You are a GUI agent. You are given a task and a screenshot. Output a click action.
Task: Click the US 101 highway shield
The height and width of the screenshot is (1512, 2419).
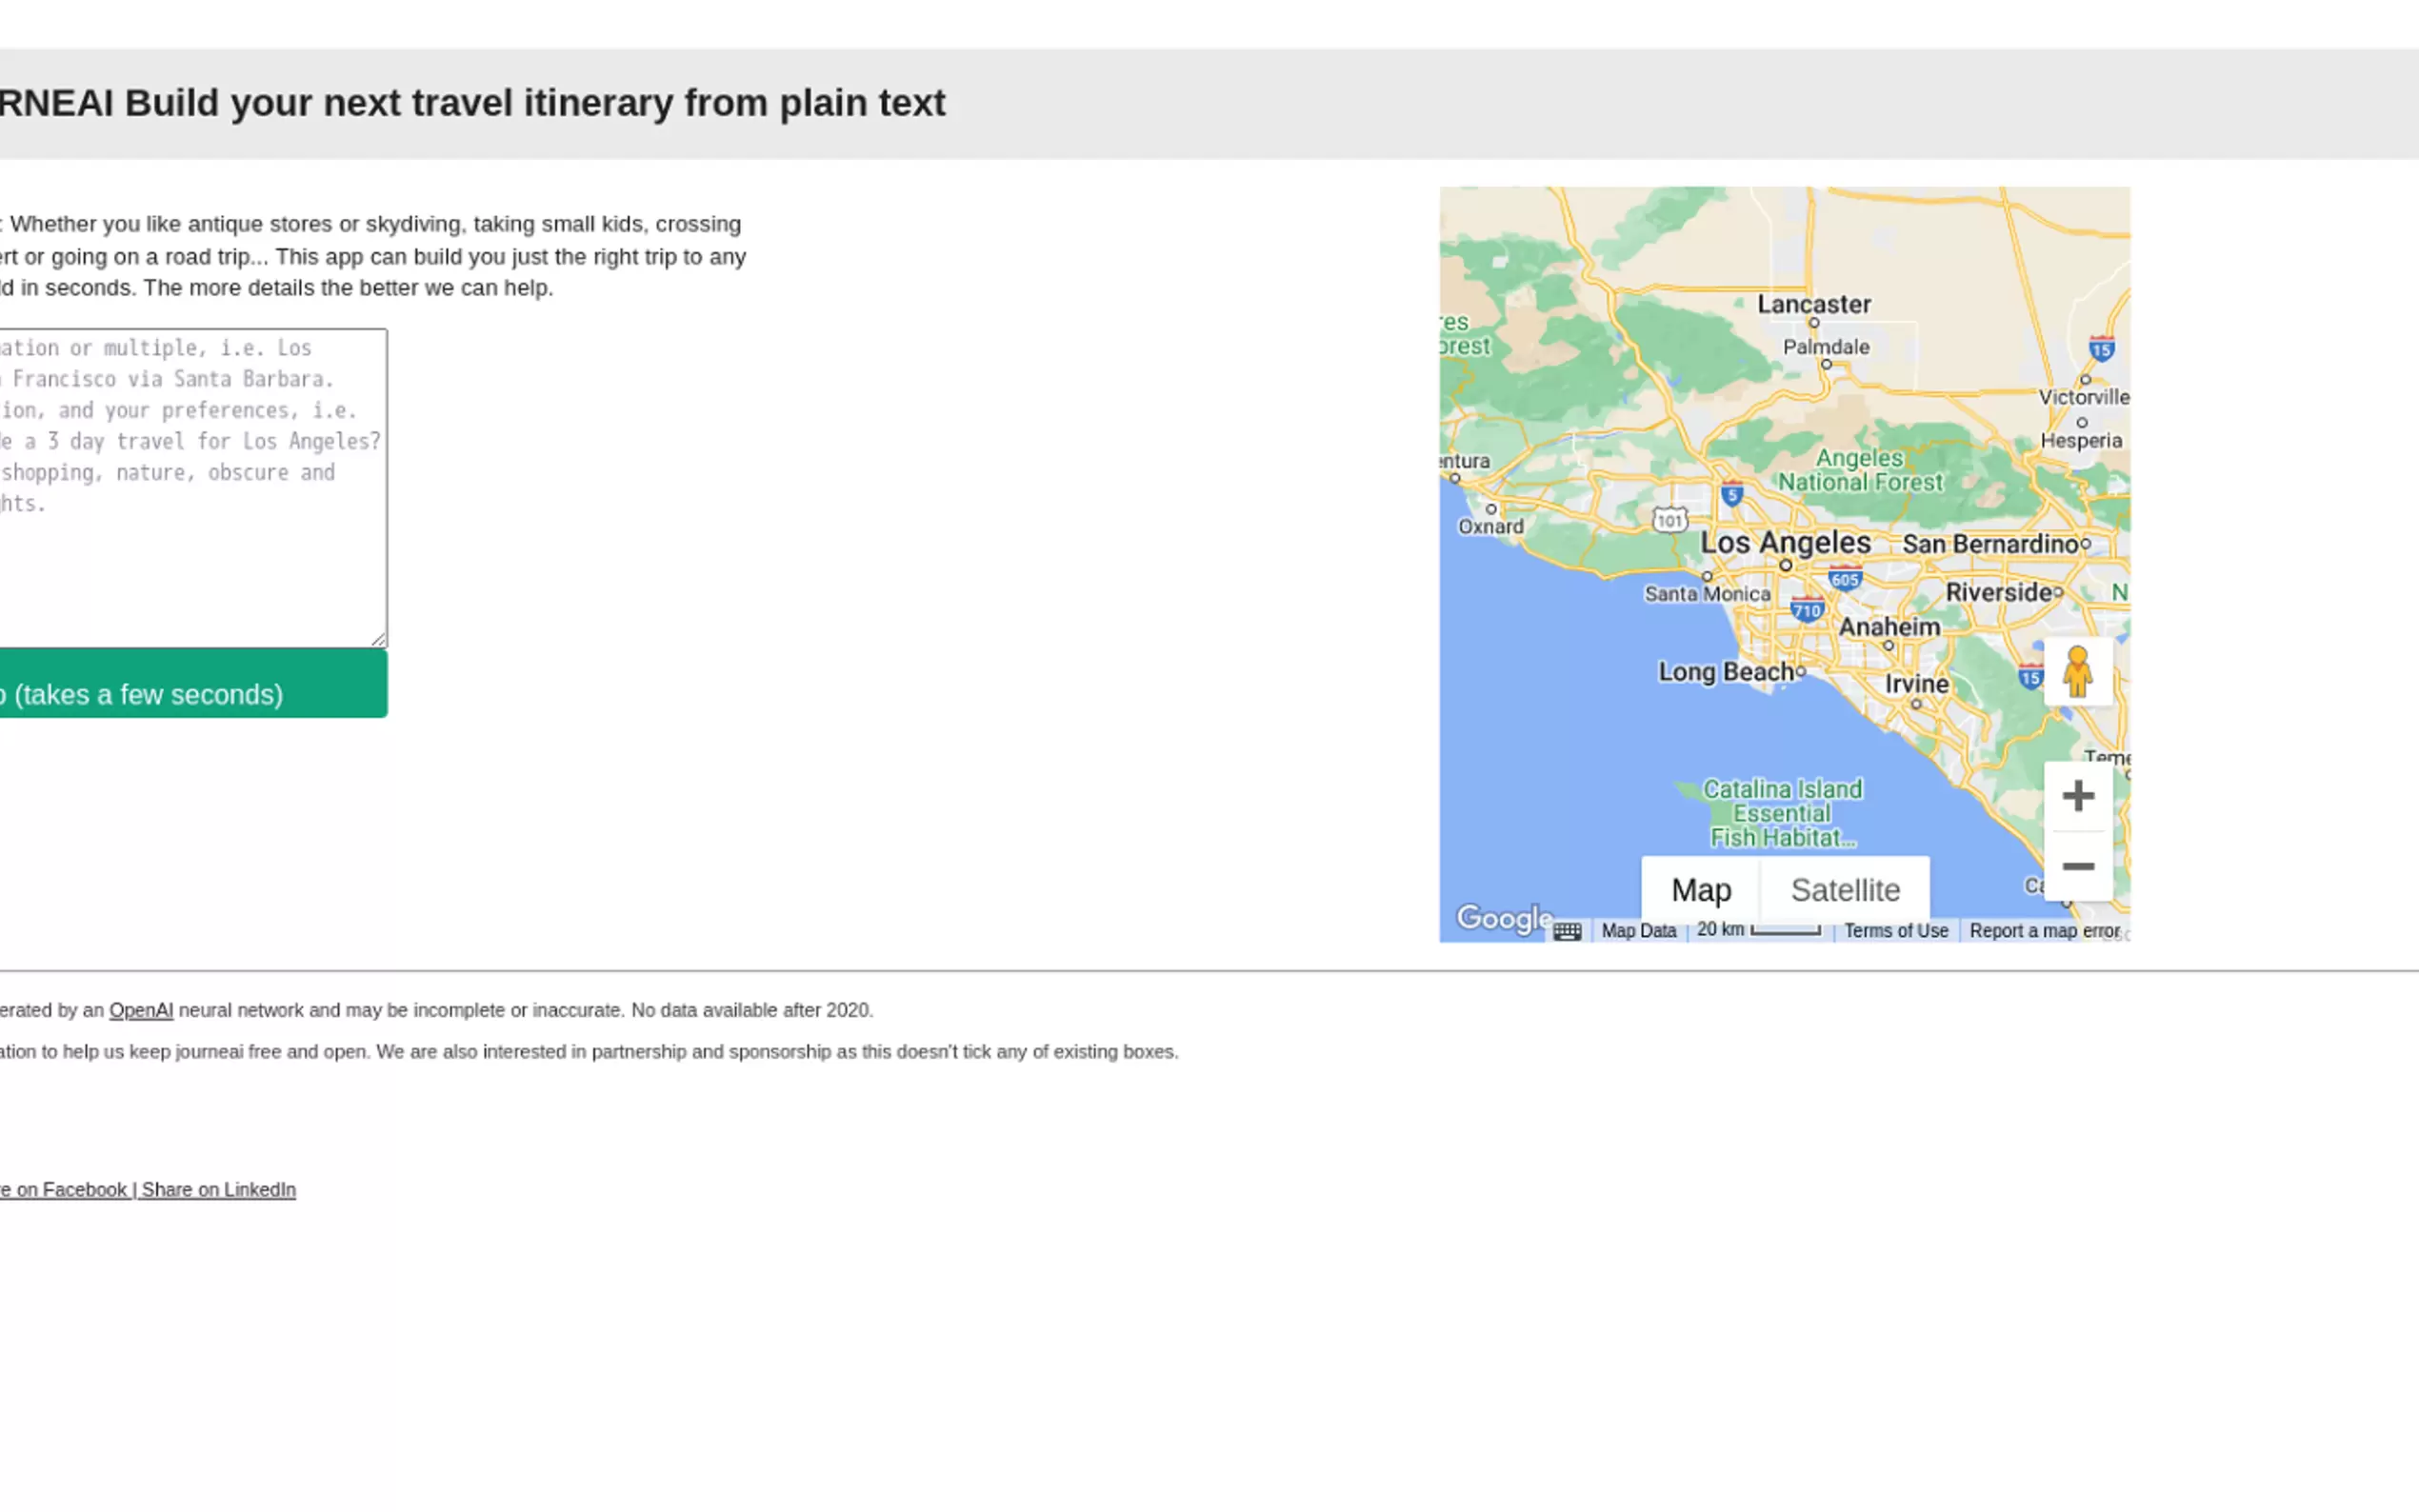(1669, 520)
